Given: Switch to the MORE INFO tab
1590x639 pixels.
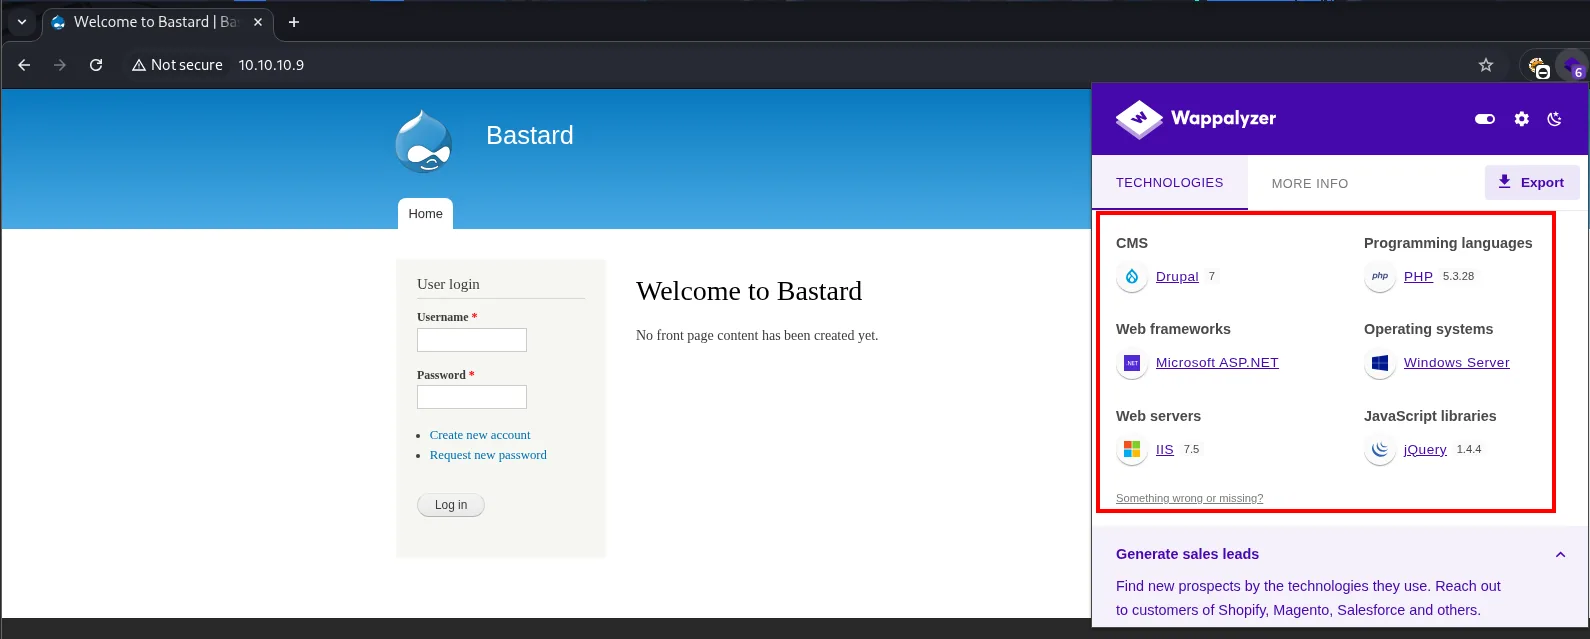Looking at the screenshot, I should [x=1310, y=183].
